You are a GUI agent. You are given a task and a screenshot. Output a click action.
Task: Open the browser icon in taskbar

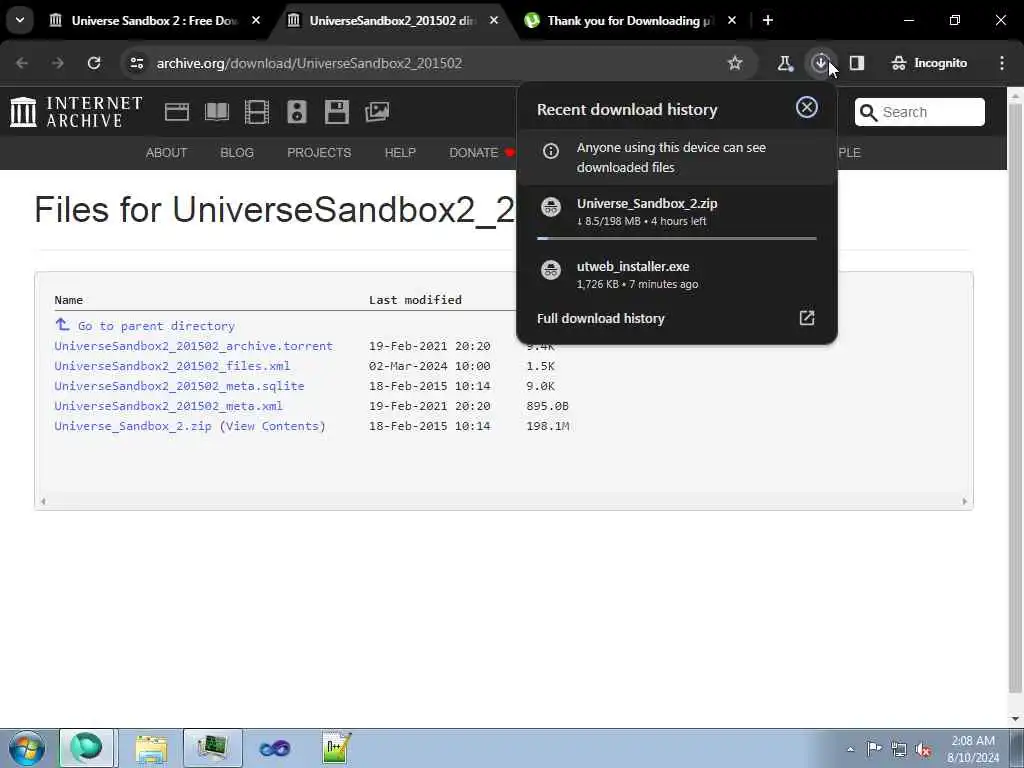click(x=87, y=748)
